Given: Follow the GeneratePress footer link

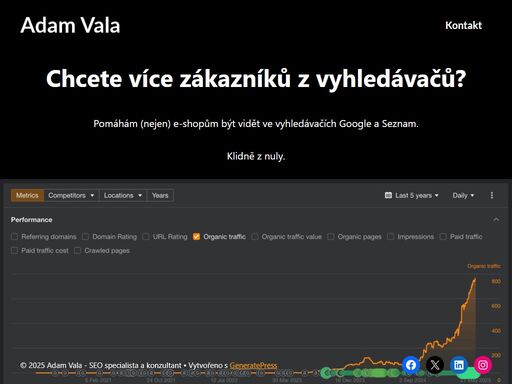Looking at the screenshot, I should (253, 365).
